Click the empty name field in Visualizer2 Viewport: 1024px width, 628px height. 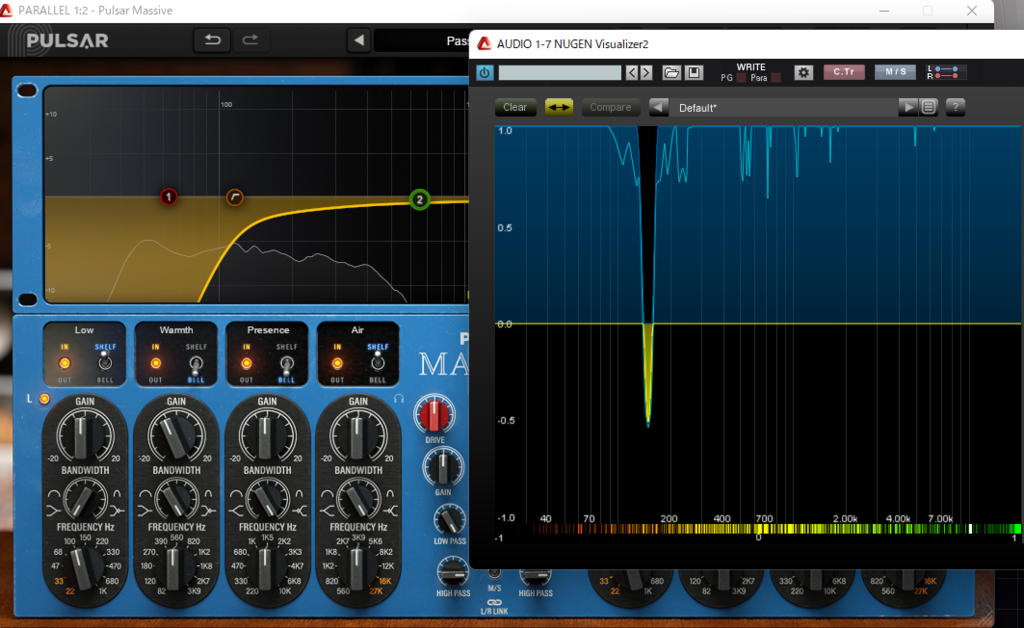(560, 72)
